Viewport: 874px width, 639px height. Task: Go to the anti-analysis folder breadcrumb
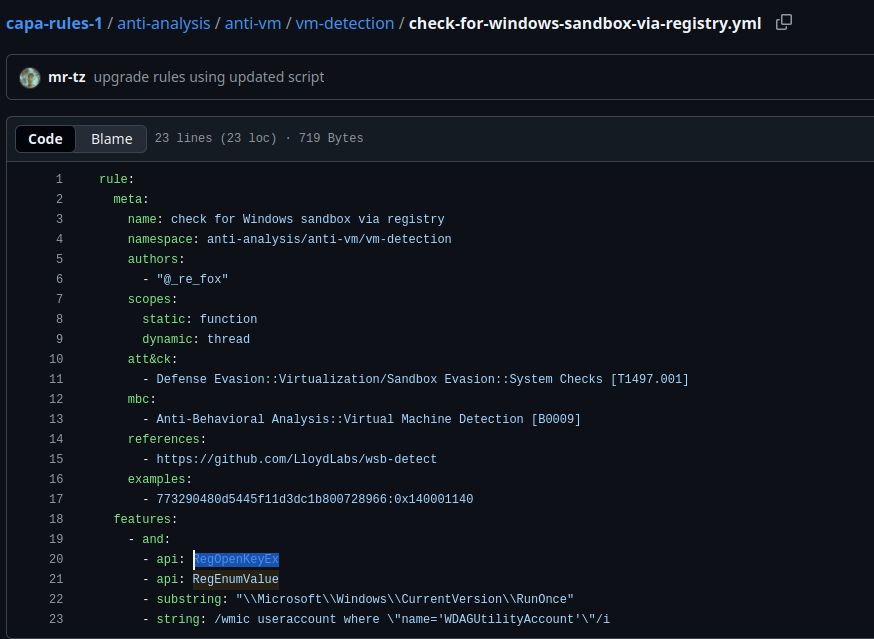(x=162, y=23)
